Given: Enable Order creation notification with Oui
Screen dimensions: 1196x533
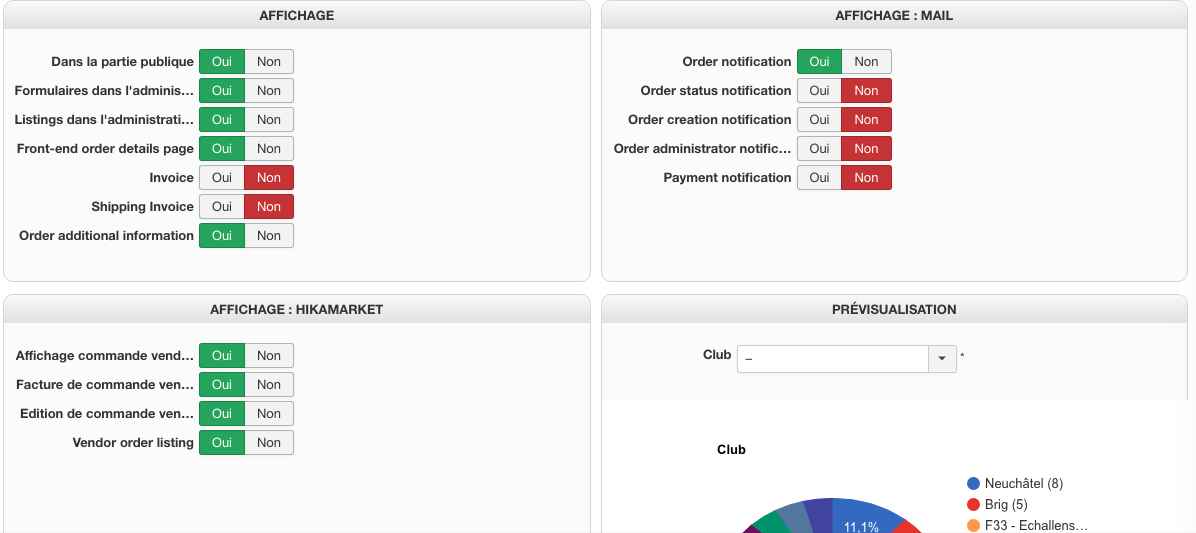Looking at the screenshot, I should pyautogui.click(x=819, y=120).
